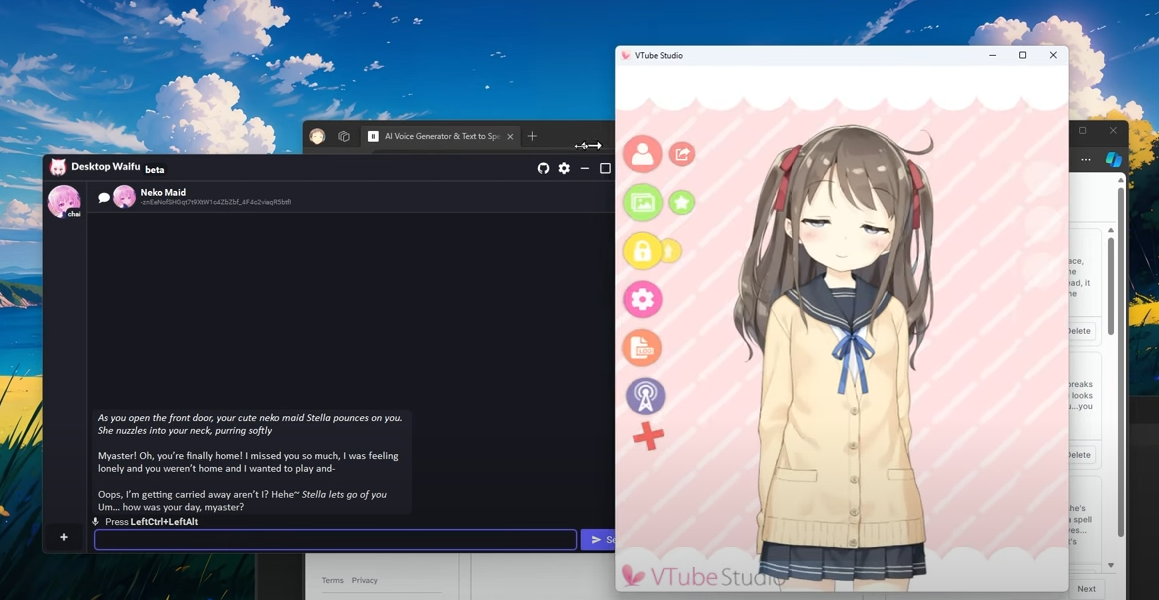Minimize the VTube Studio window
1159x600 pixels.
click(x=992, y=55)
